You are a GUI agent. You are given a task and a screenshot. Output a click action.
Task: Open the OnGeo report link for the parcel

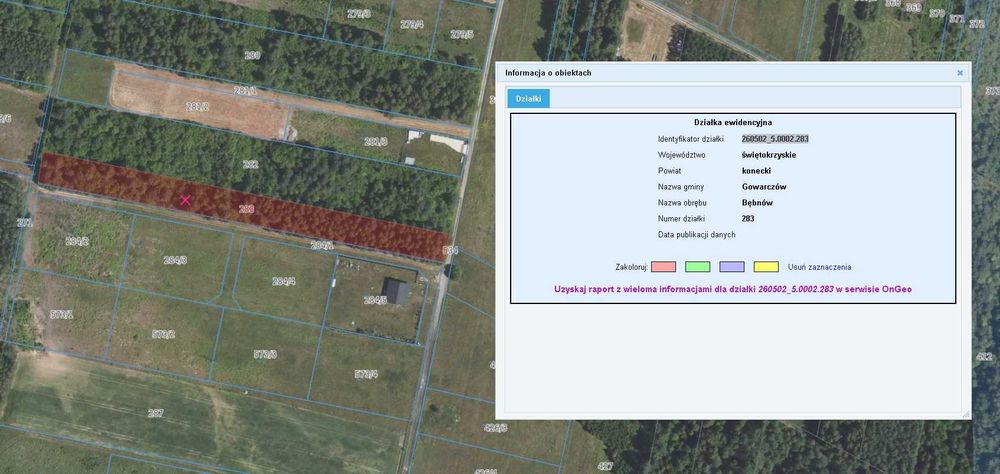click(733, 289)
